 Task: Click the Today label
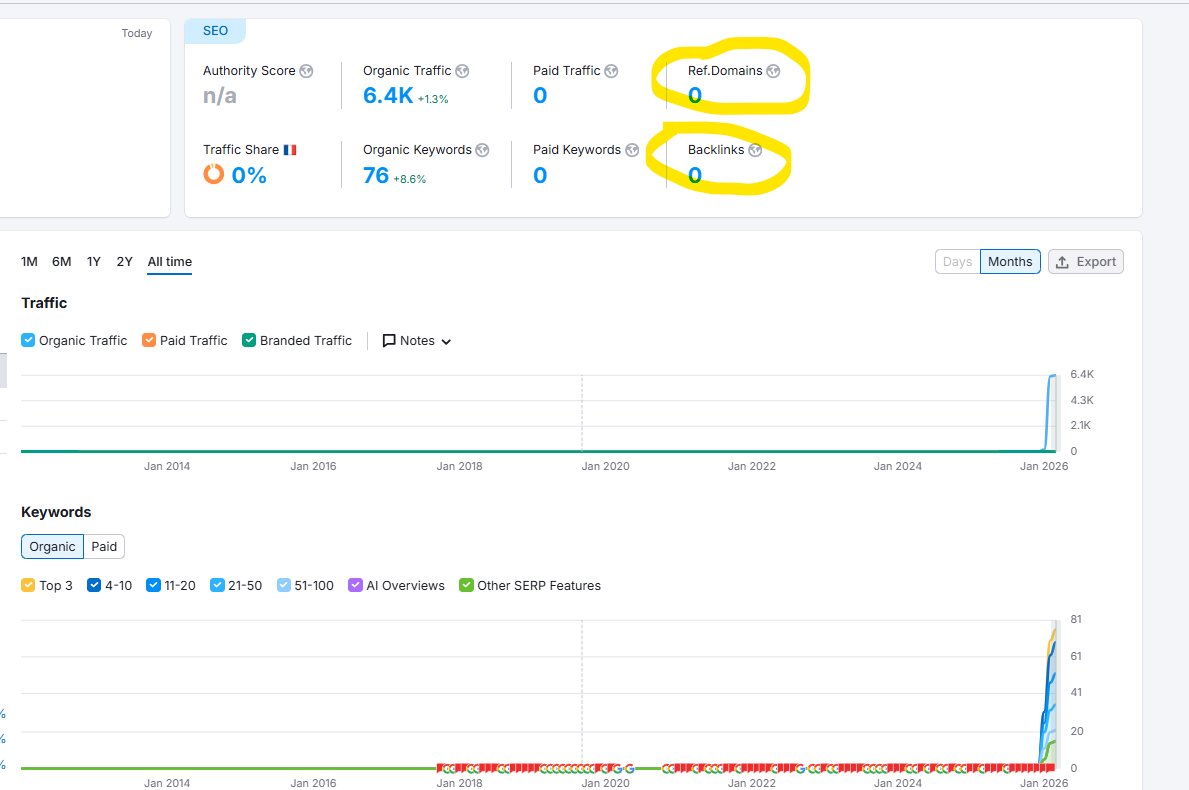click(136, 33)
